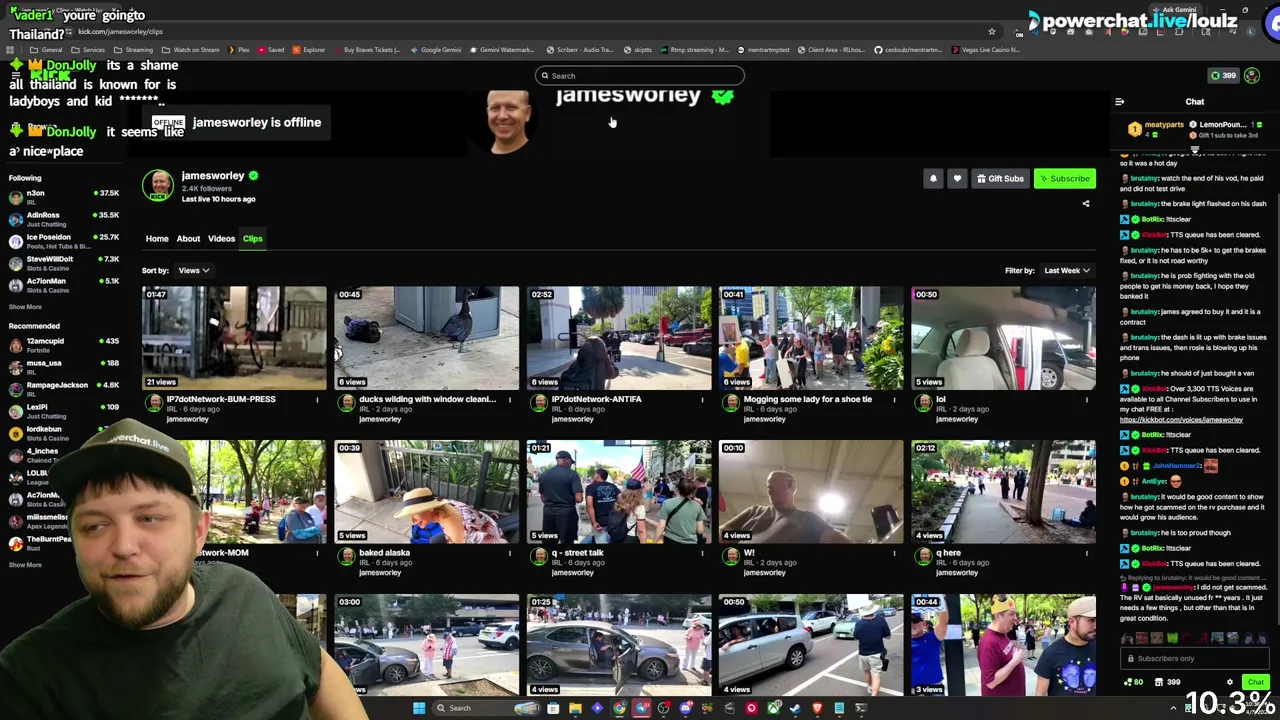Open the Streaming bookmarks folder
This screenshot has height=720, width=1280.
click(x=133, y=50)
